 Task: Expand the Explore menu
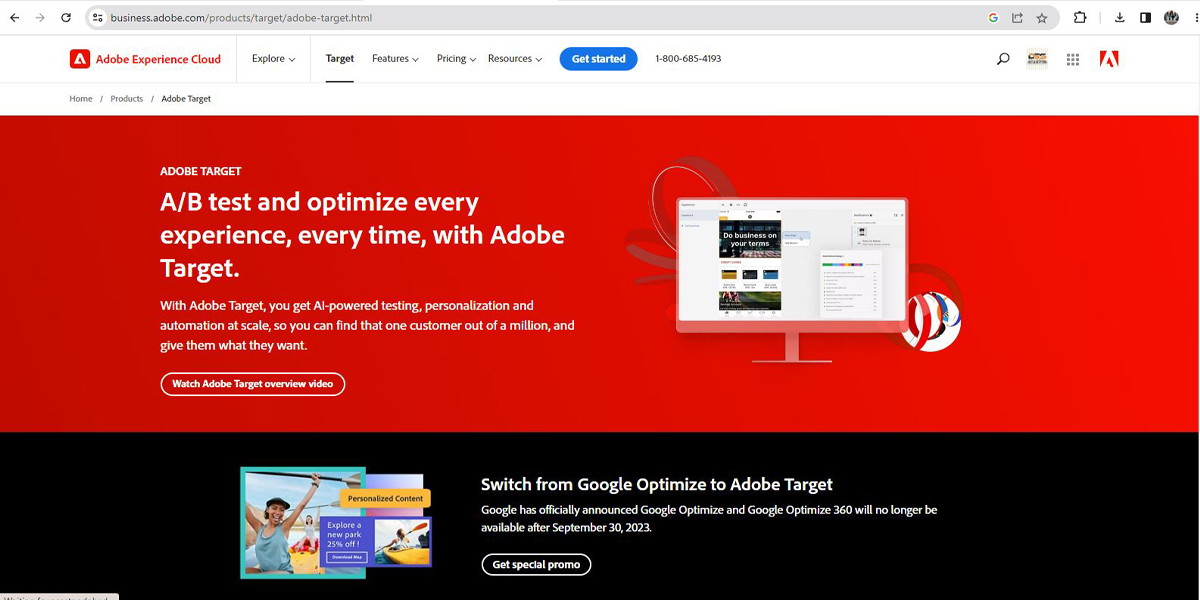click(x=273, y=59)
